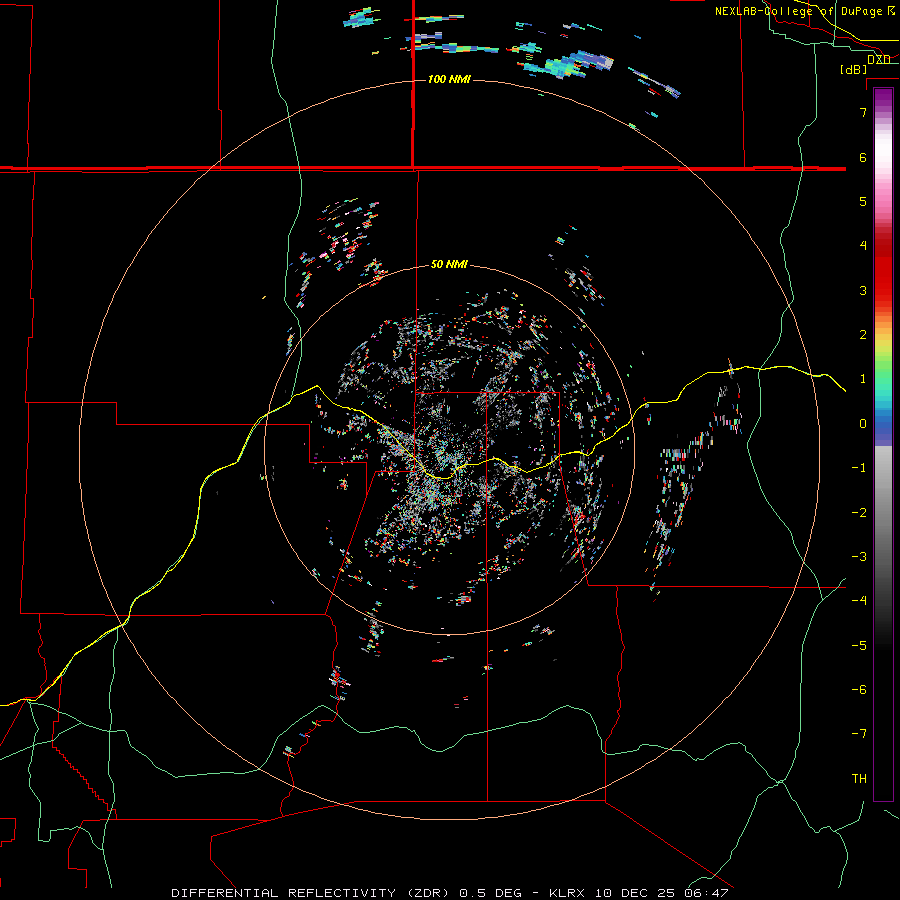
Task: Click the "6" value on the dB scale
Action: [863, 157]
